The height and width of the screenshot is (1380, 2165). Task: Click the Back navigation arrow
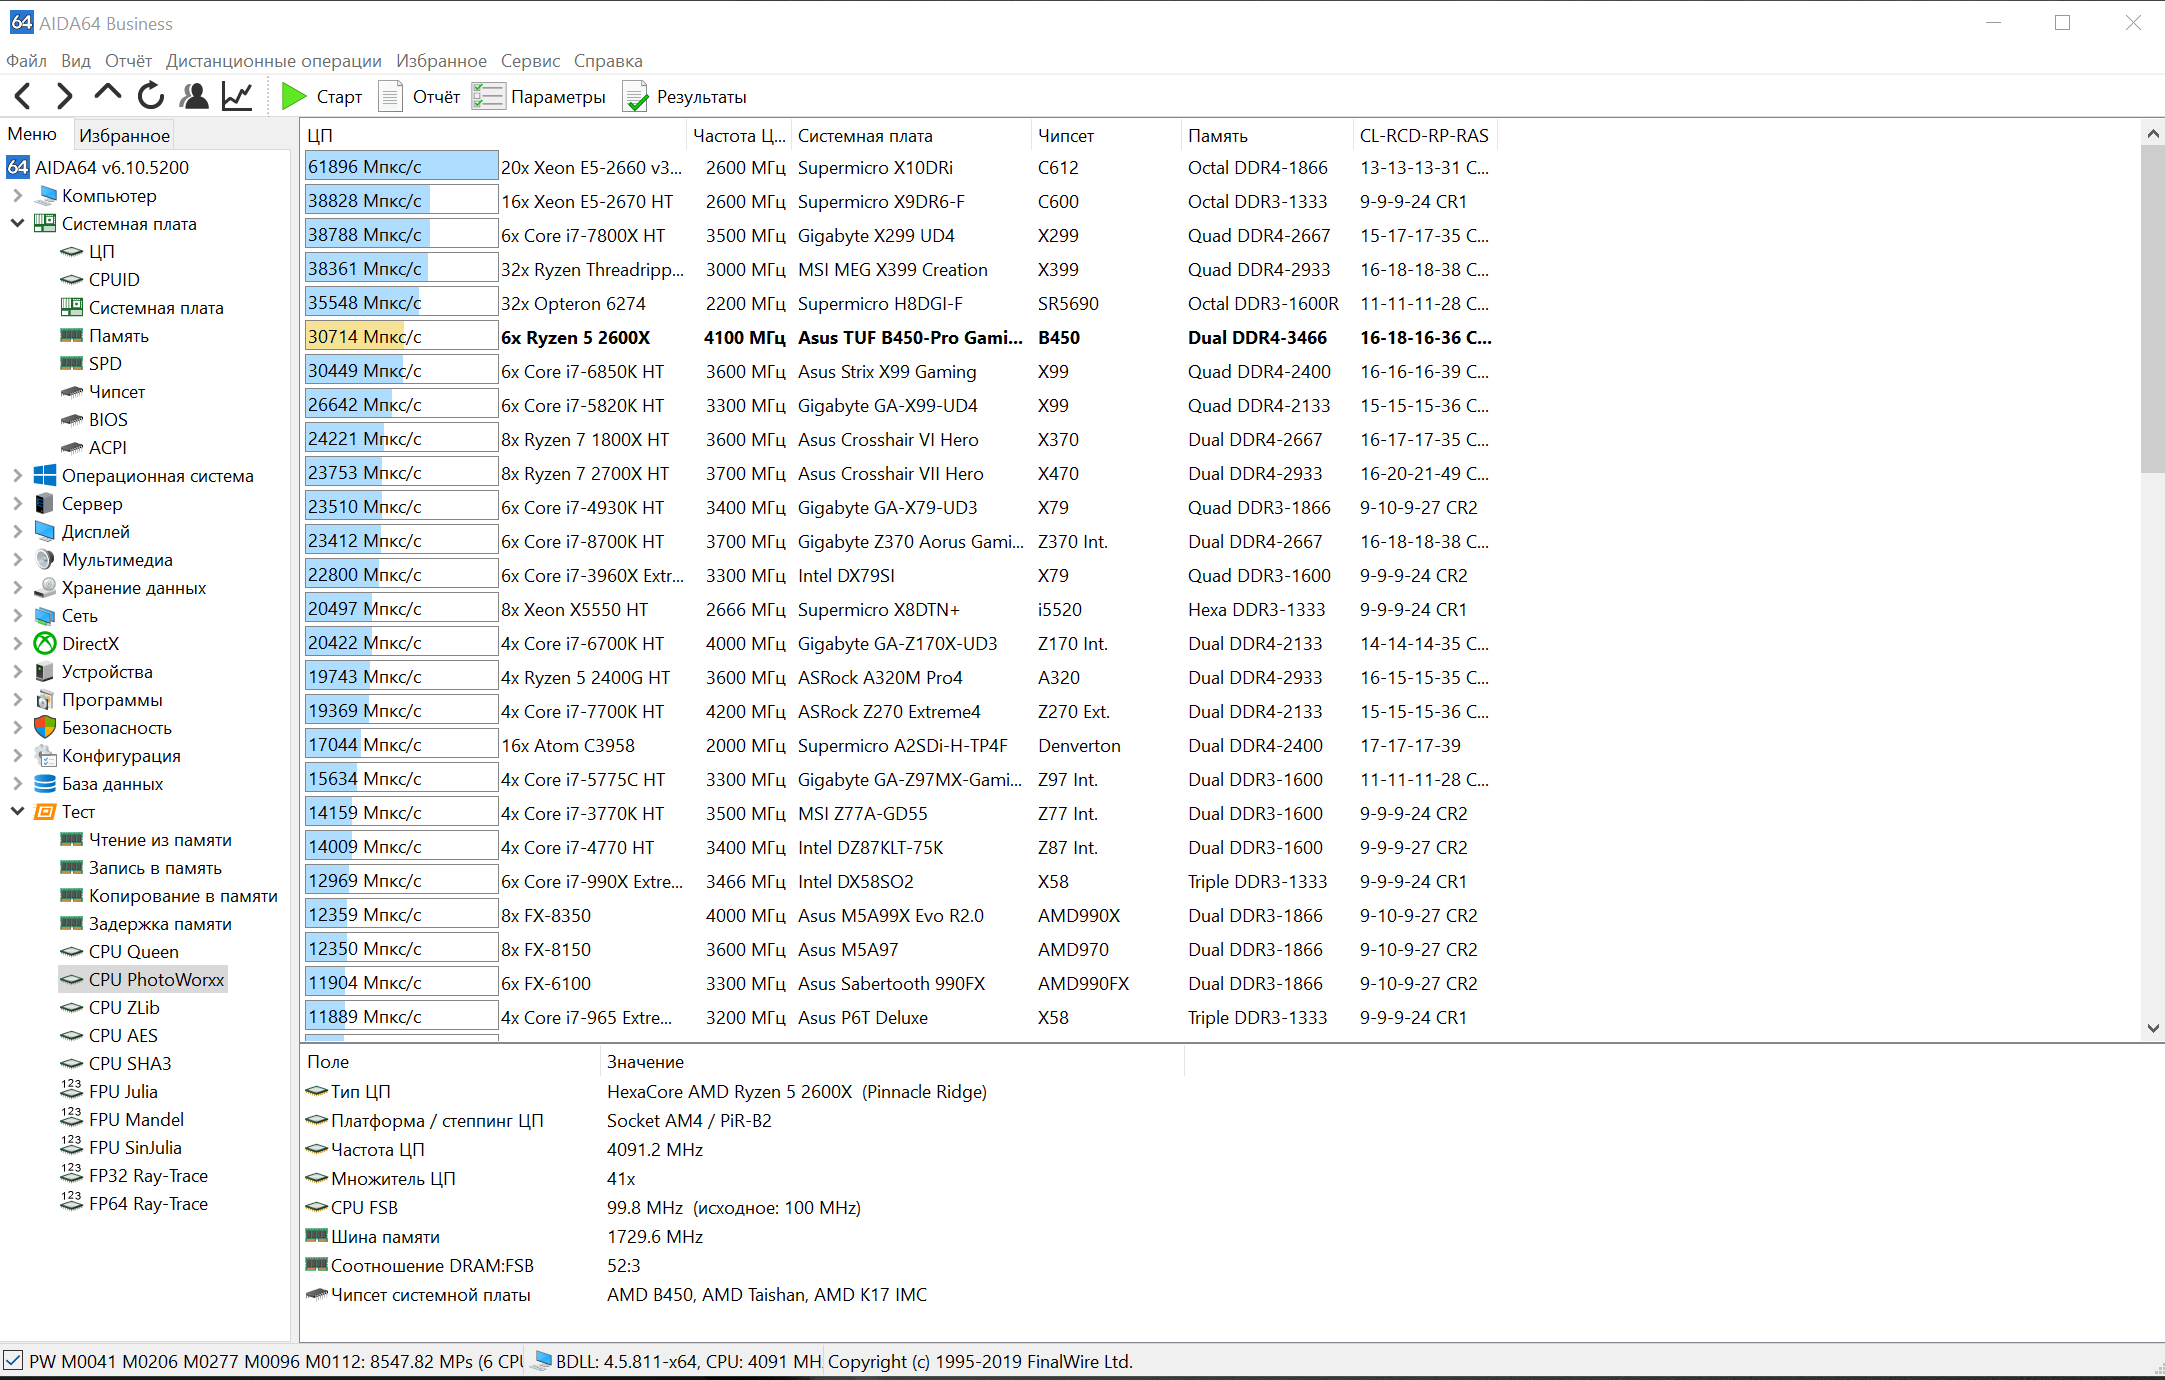(24, 96)
